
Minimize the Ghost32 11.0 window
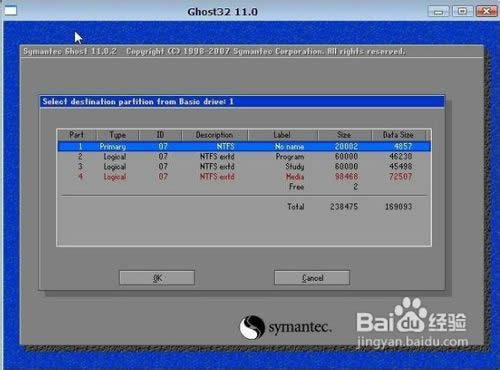tap(439, 11)
